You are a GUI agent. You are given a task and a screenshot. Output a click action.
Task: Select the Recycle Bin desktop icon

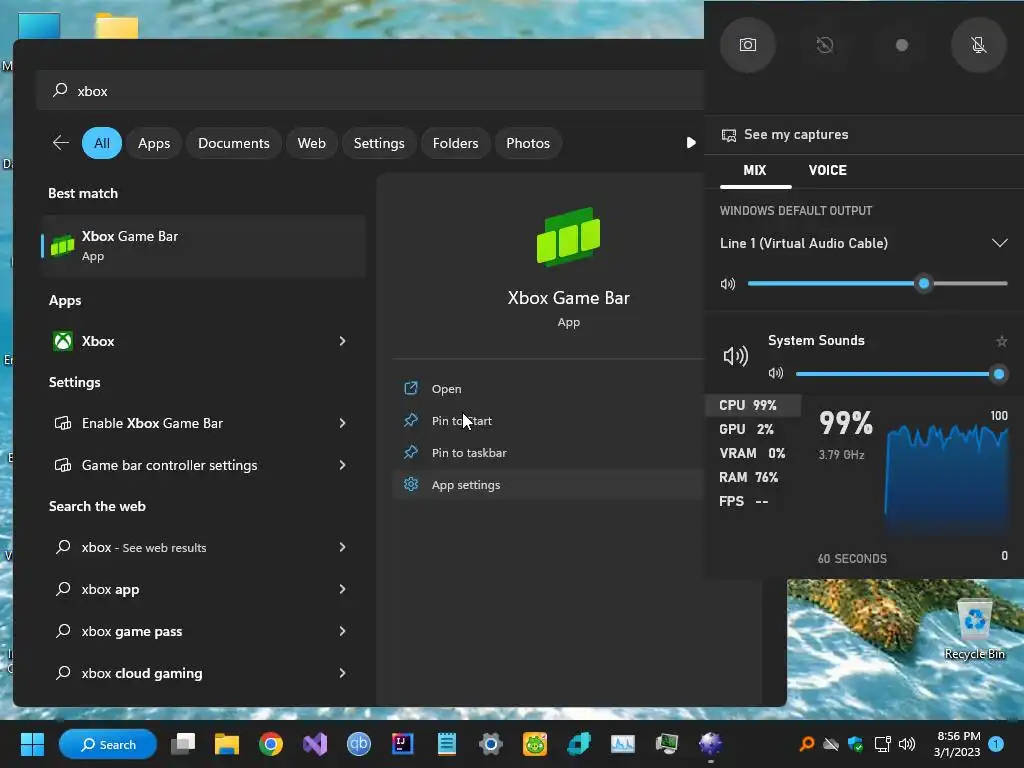coord(974,629)
